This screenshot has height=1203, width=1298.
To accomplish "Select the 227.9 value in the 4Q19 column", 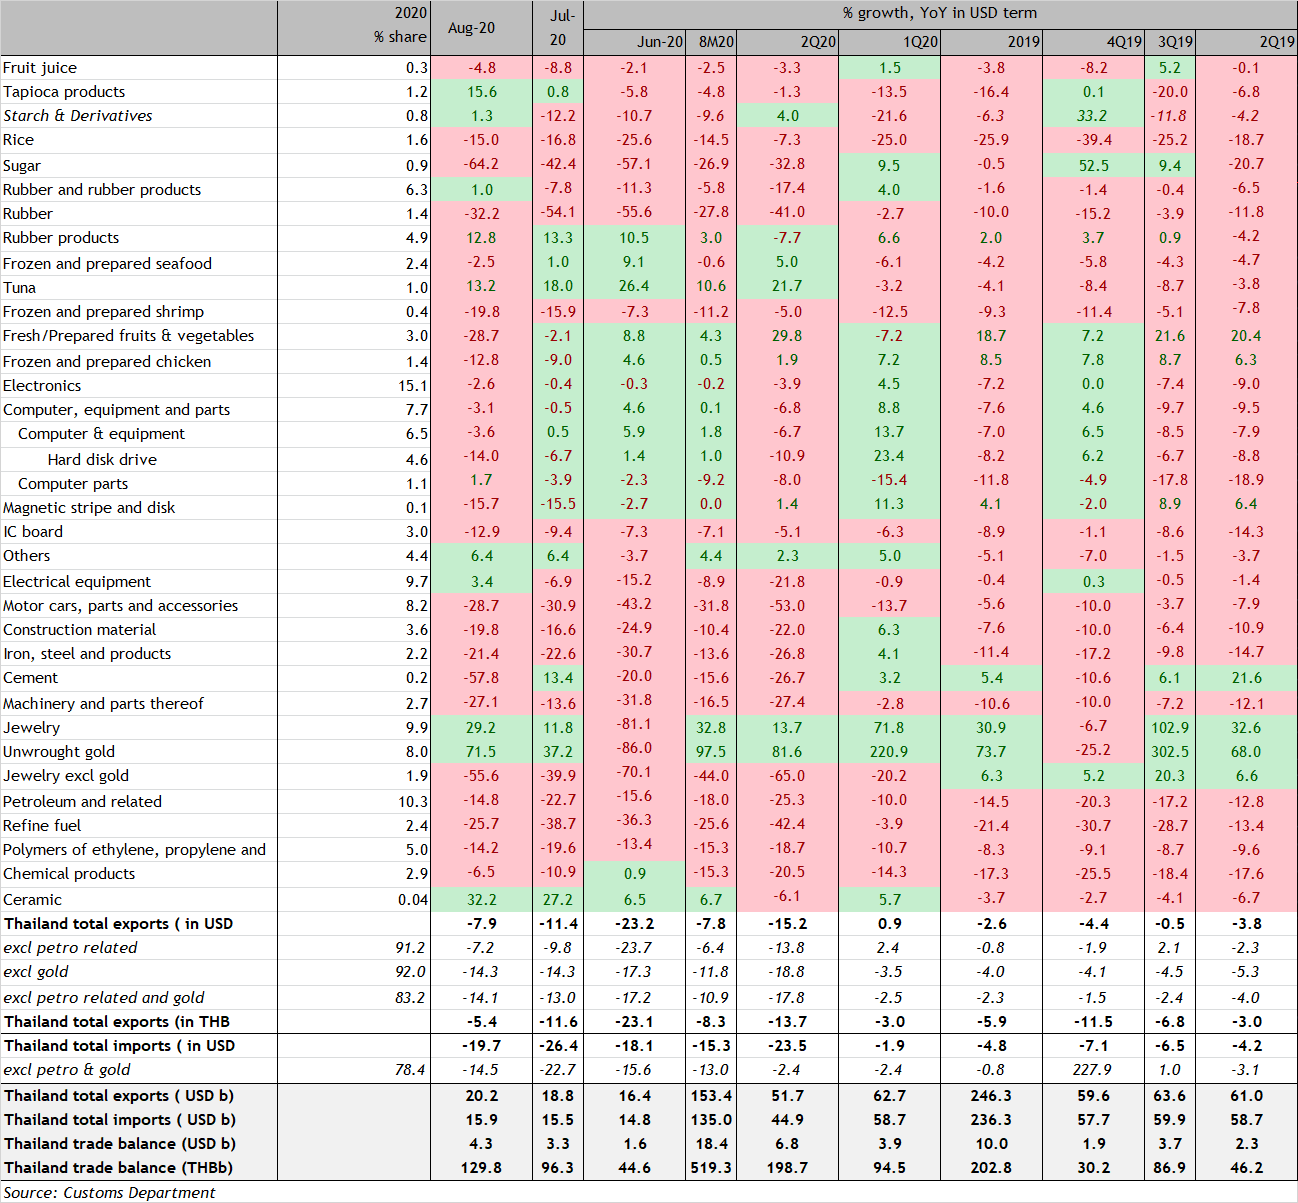I will [x=1093, y=1070].
